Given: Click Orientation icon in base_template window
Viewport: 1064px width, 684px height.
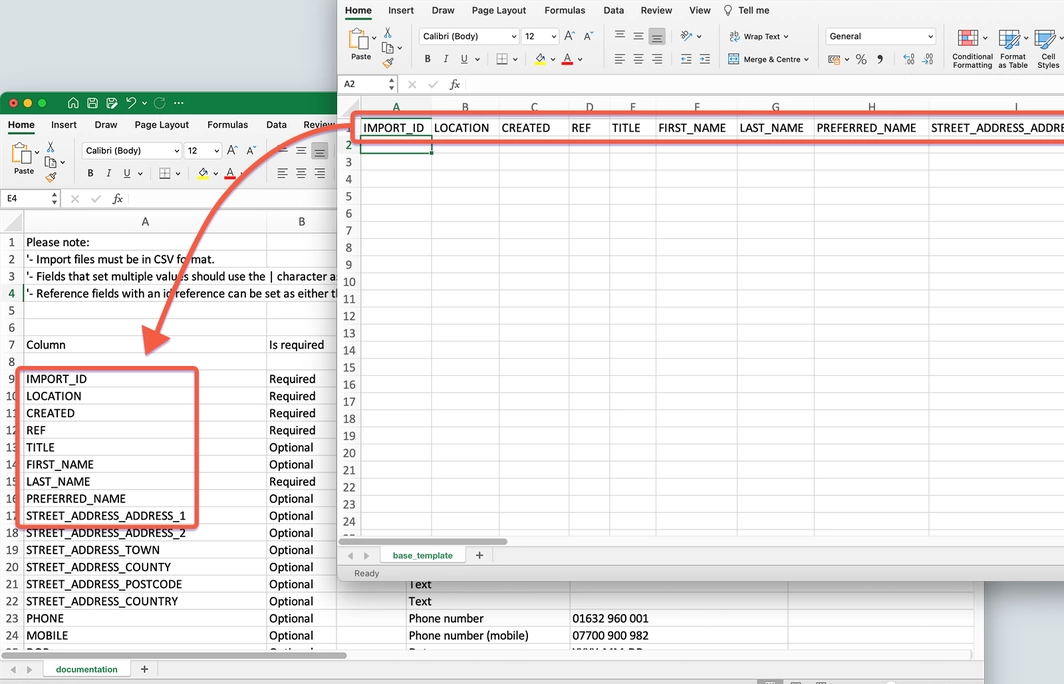Looking at the screenshot, I should click(x=687, y=36).
